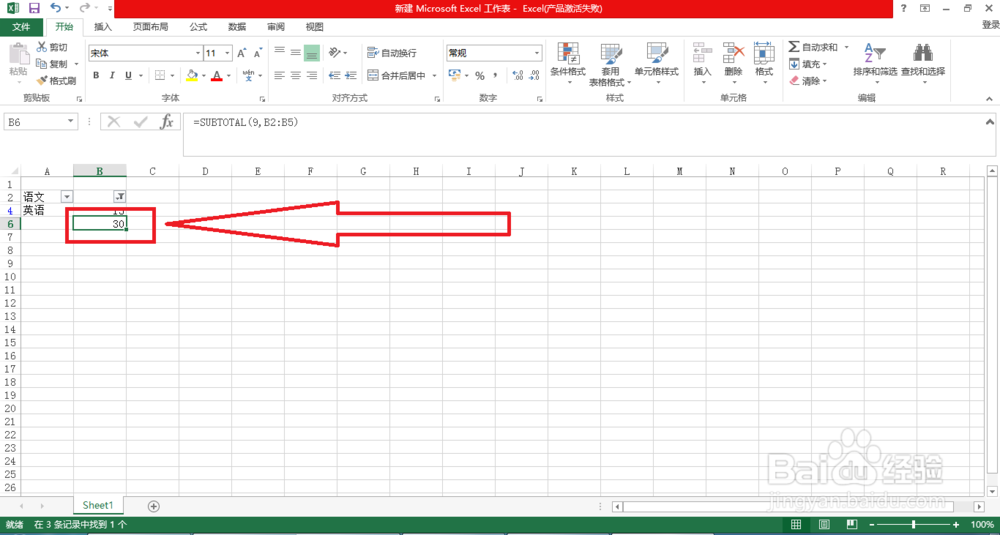Apply the yellow fill color bucket
The width and height of the screenshot is (1000, 535).
tap(192, 75)
